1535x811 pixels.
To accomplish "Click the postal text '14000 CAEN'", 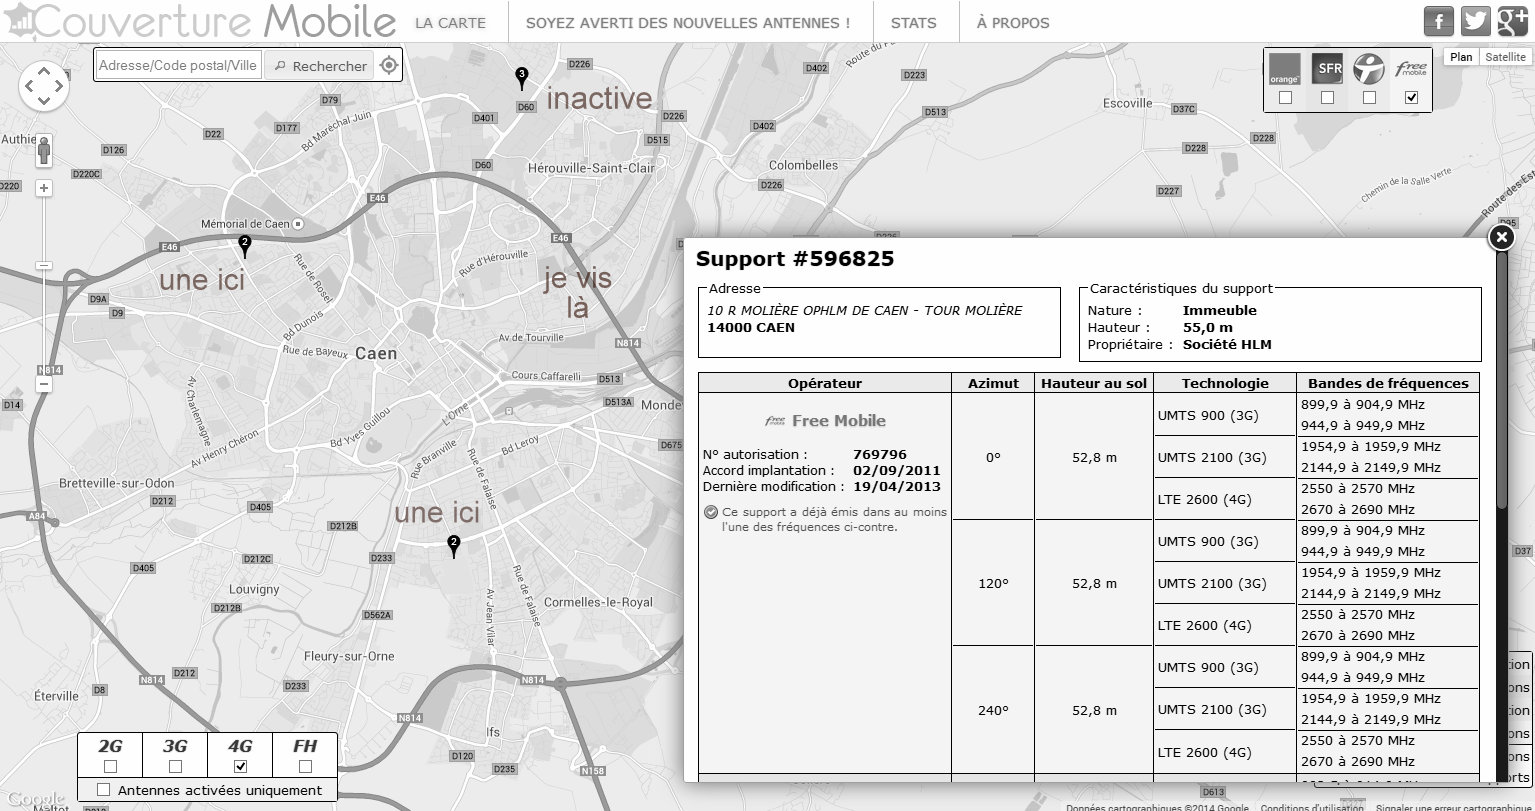I will pyautogui.click(x=751, y=327).
